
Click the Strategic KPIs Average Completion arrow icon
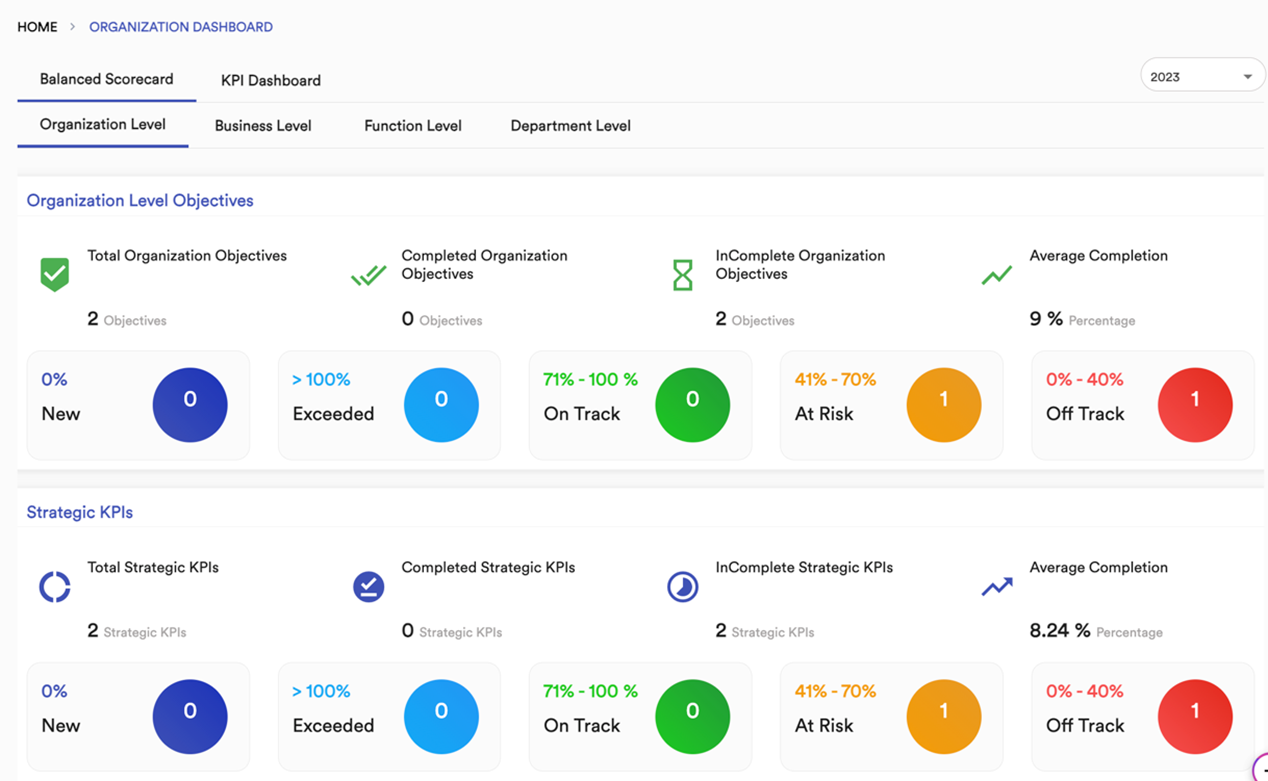click(x=996, y=586)
